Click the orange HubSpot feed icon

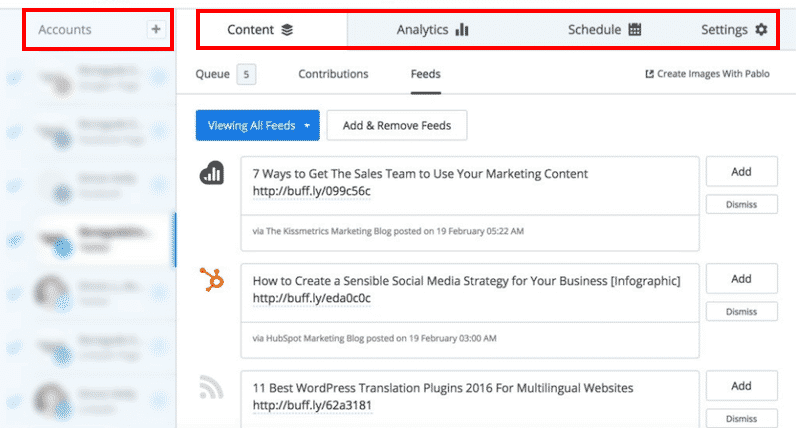pos(211,280)
